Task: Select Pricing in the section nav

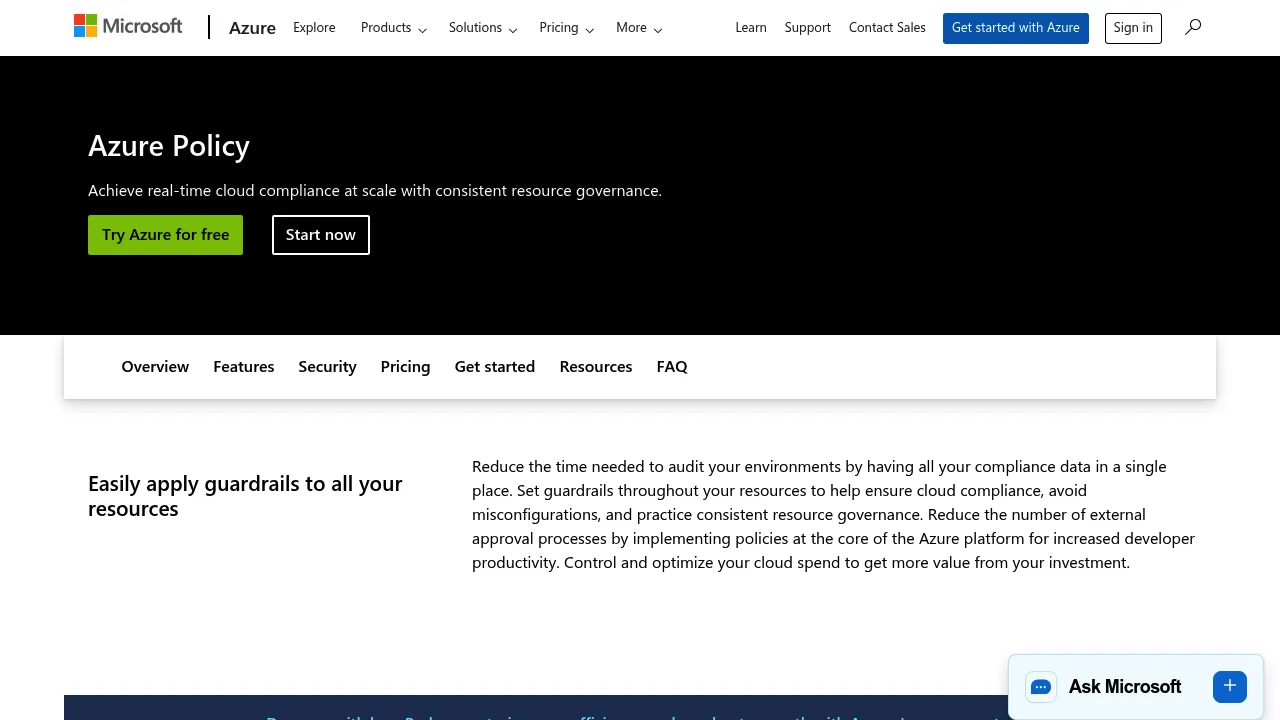Action: (405, 367)
